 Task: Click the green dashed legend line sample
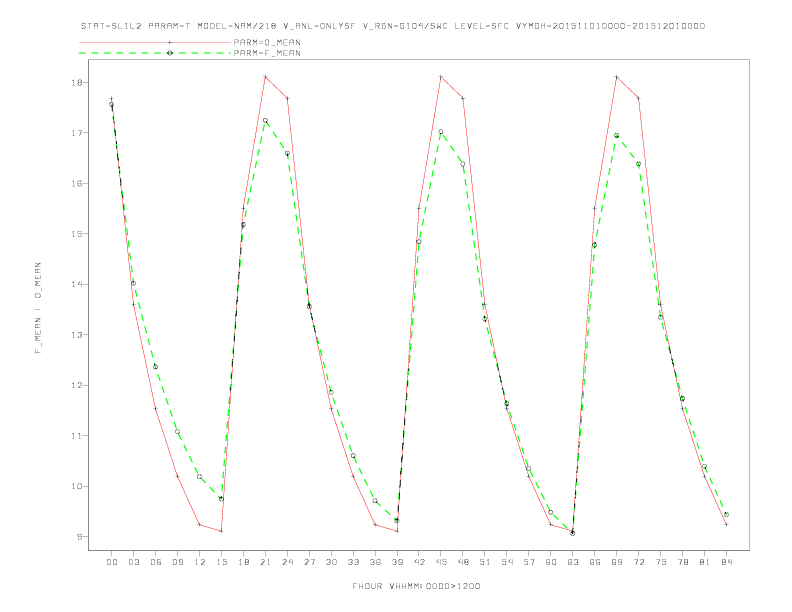[155, 53]
